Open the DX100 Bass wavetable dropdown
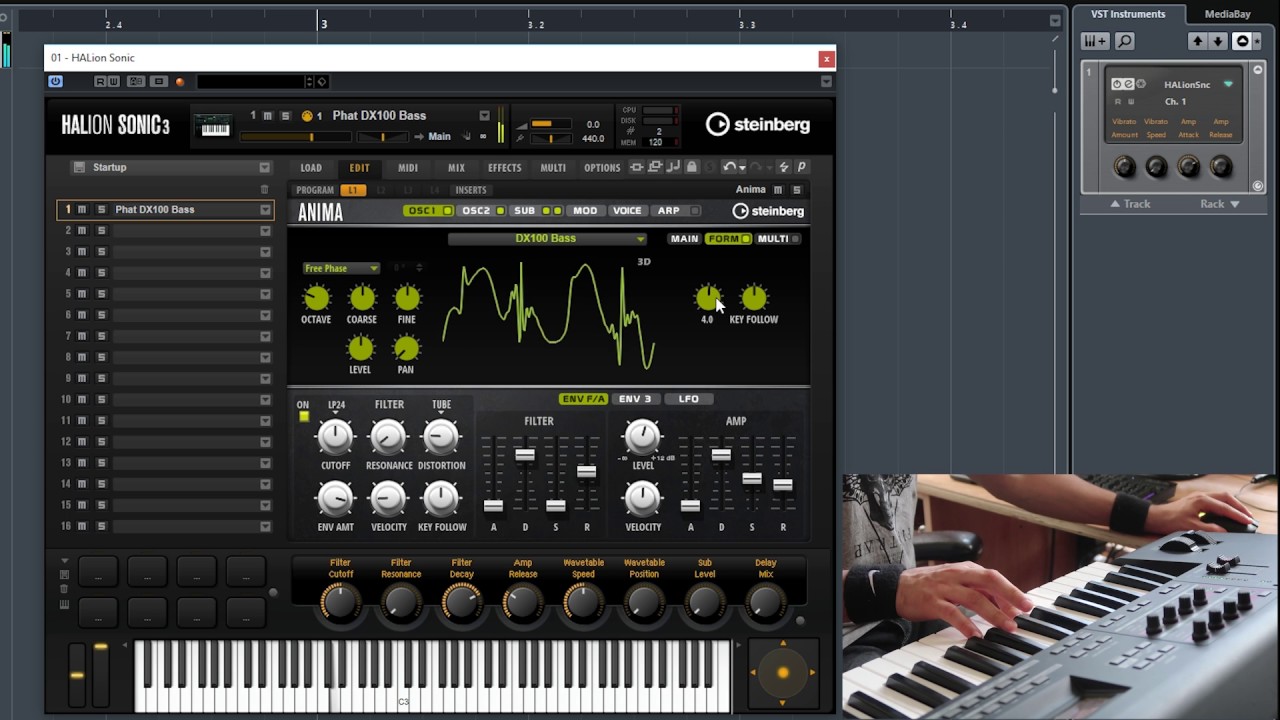Screen dimensions: 1280x720 [x=547, y=239]
